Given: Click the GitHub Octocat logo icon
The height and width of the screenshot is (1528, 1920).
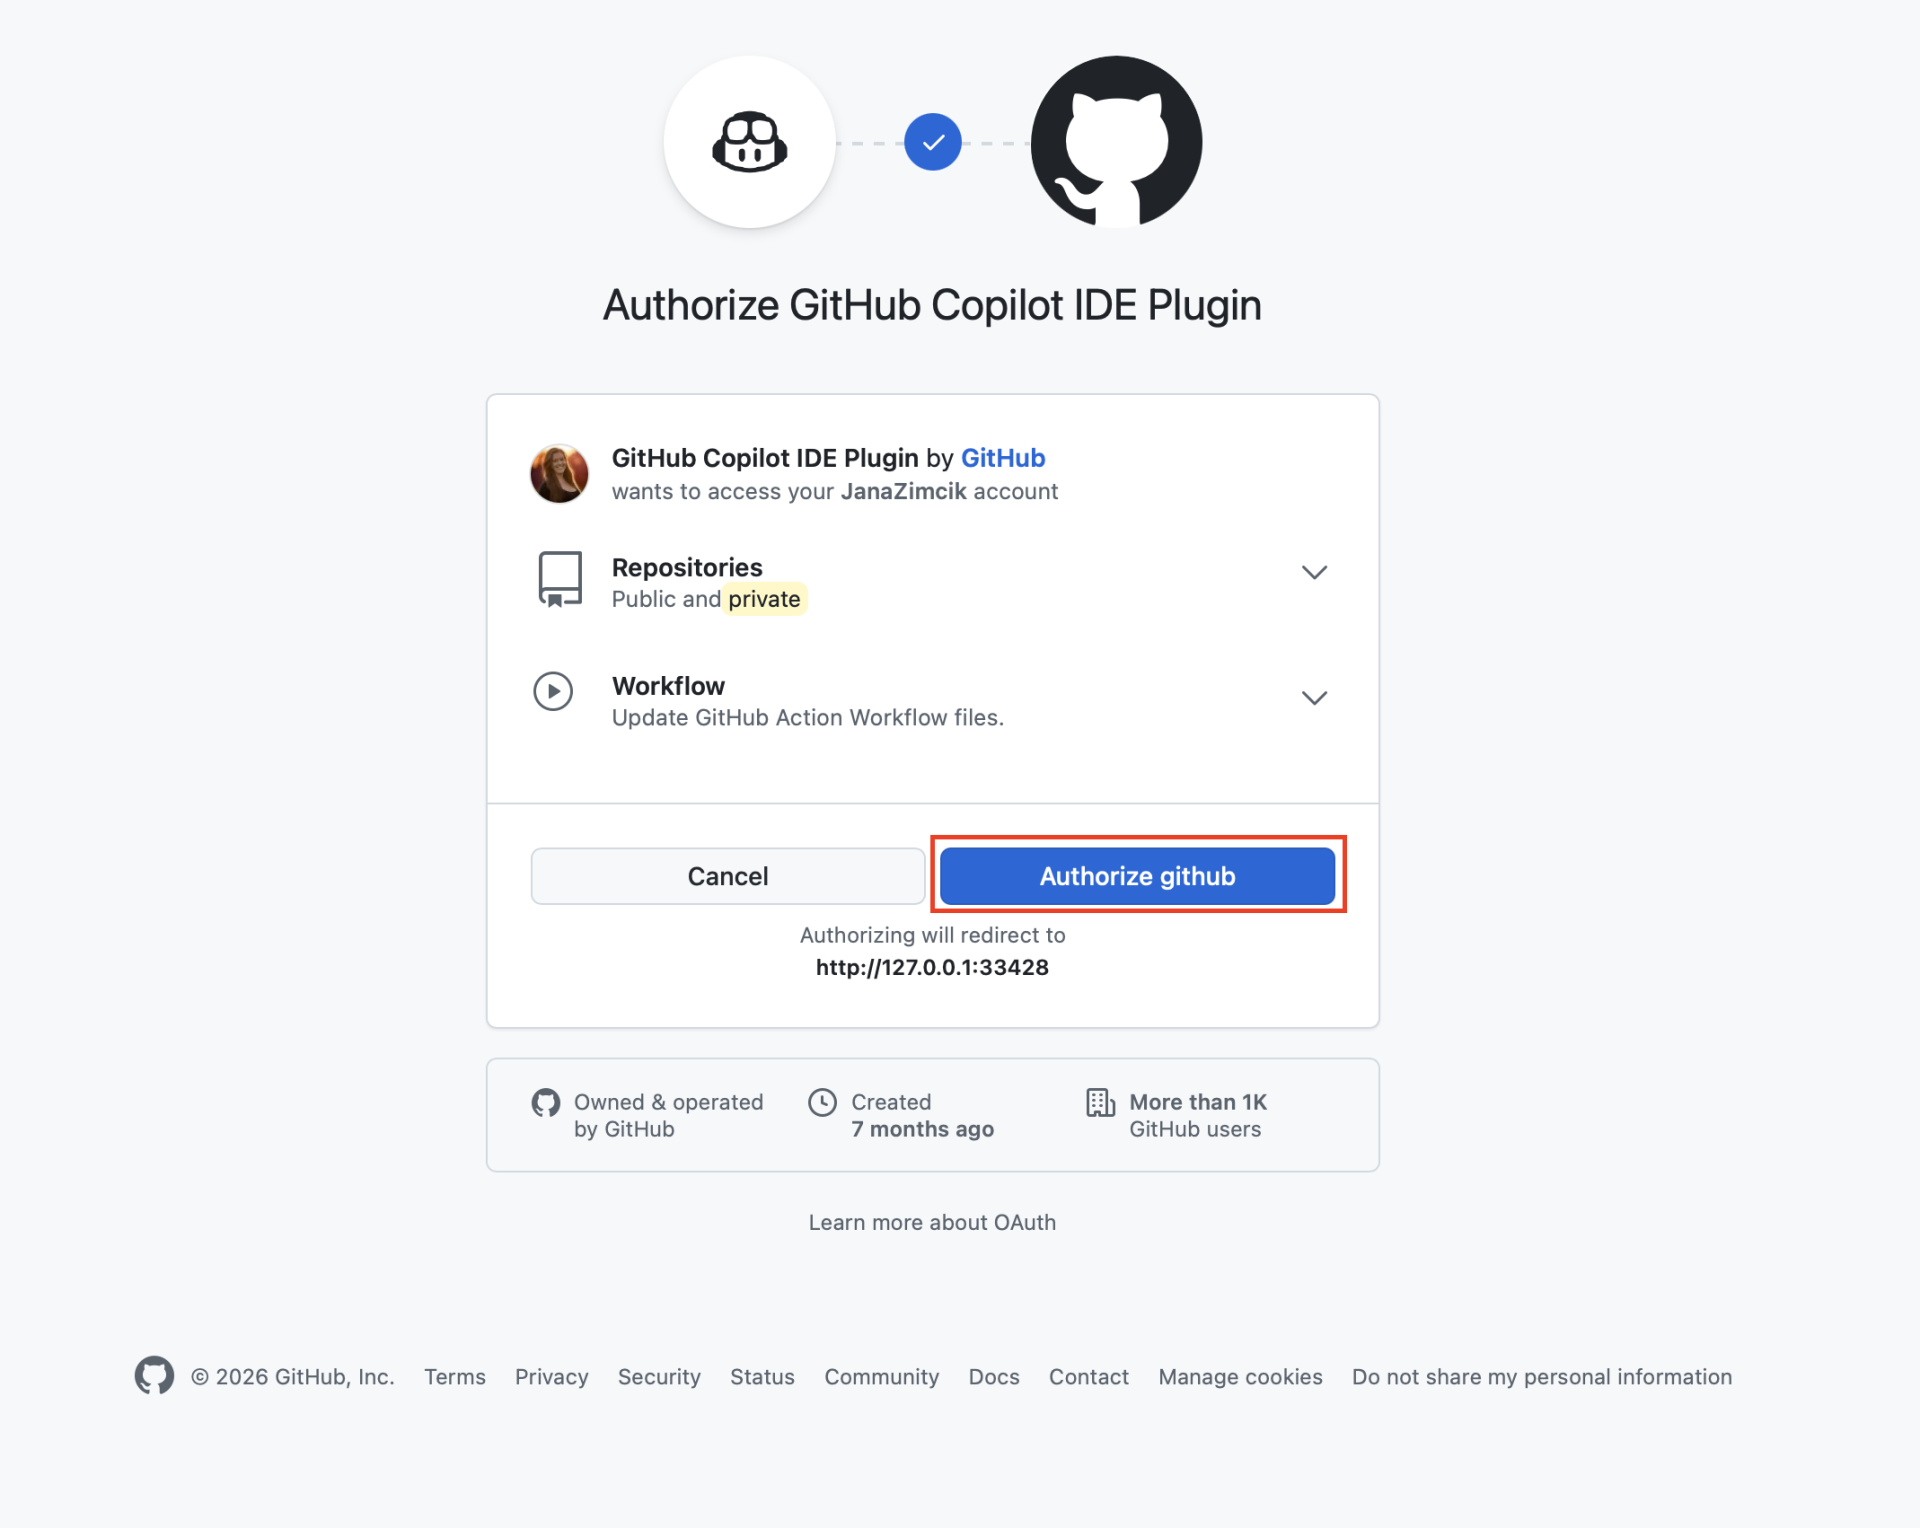Looking at the screenshot, I should pos(1113,142).
